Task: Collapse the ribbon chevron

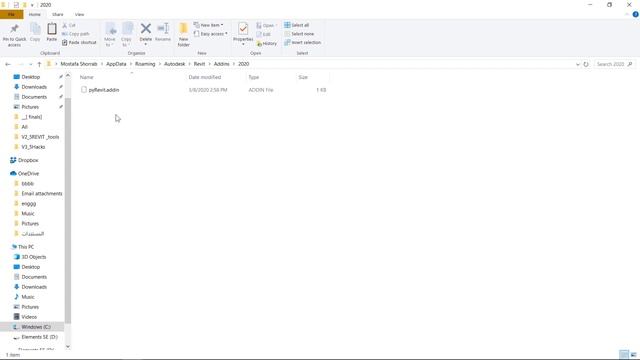Action: 627,14
